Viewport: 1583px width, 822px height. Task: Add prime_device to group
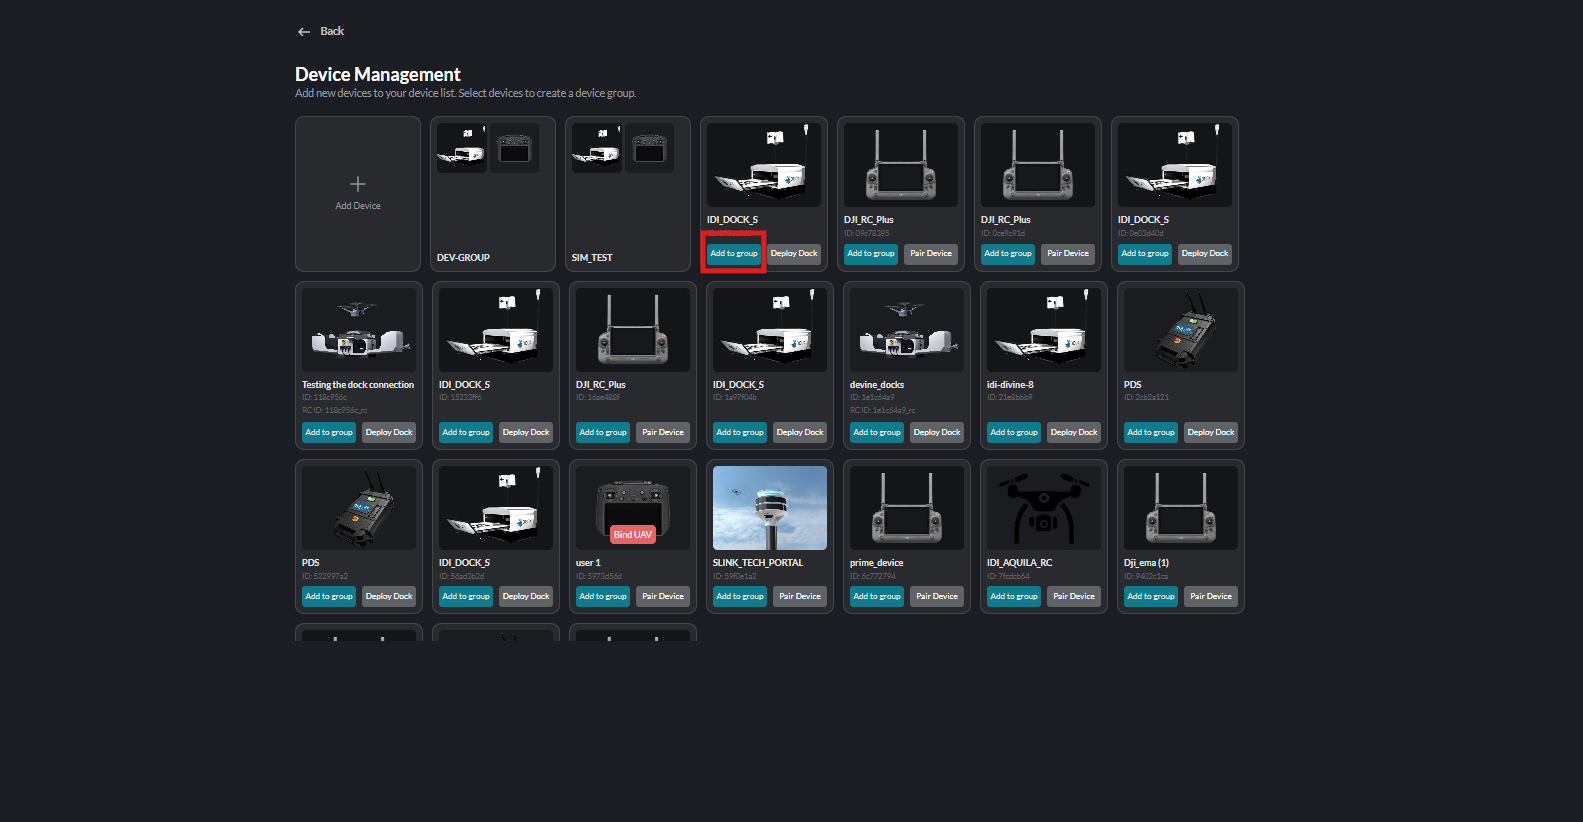pos(877,597)
